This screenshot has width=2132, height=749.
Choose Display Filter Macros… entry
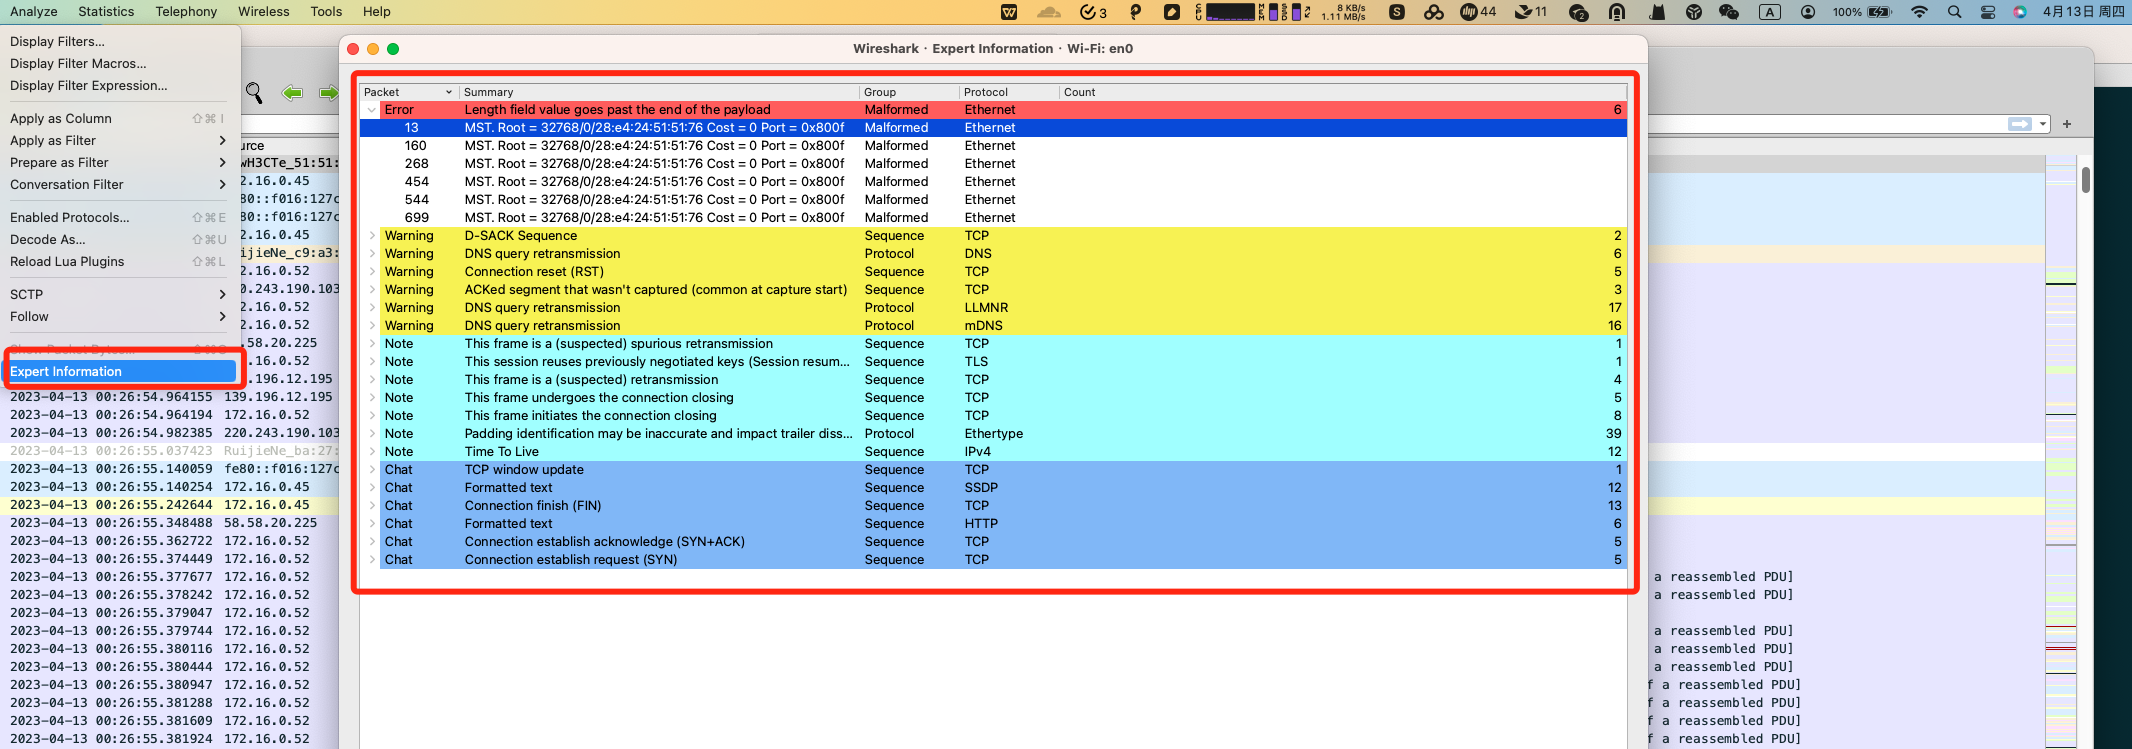coord(120,64)
